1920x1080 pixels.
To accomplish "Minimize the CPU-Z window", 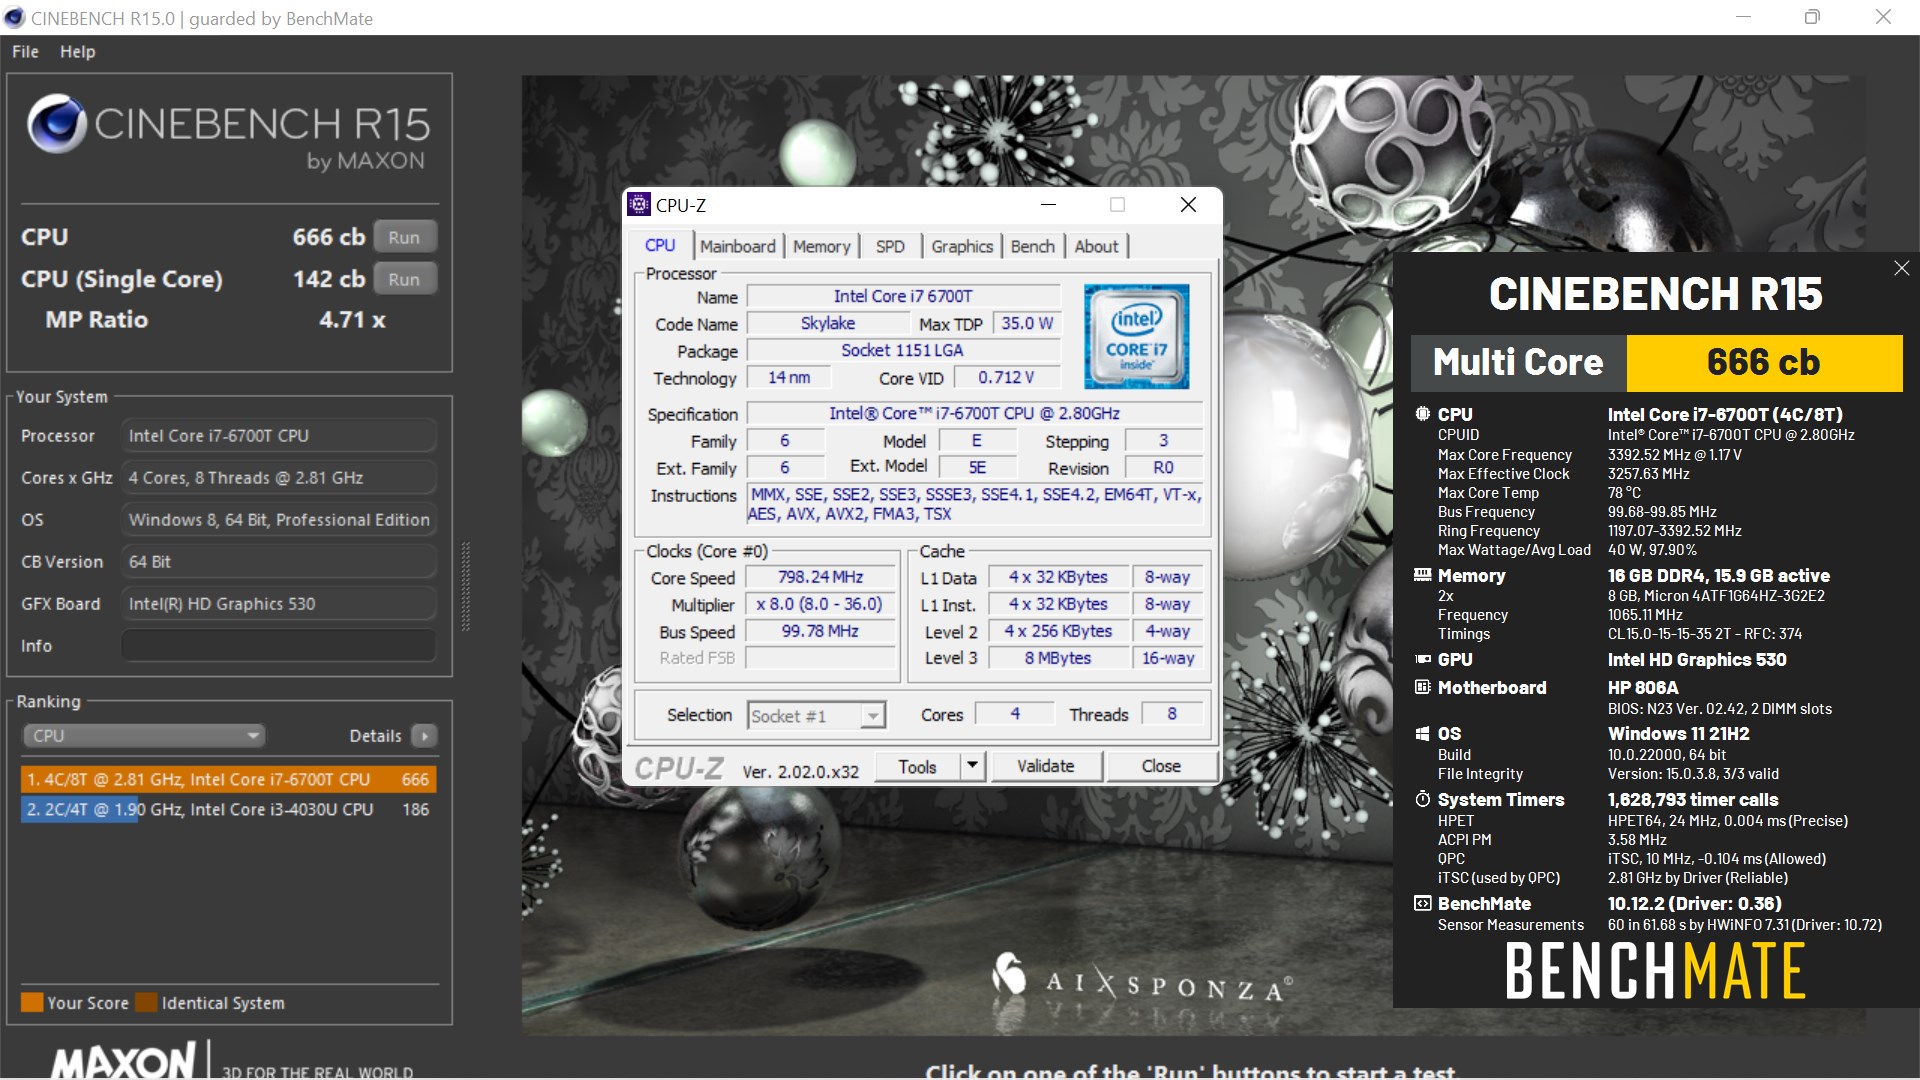I will click(x=1048, y=205).
